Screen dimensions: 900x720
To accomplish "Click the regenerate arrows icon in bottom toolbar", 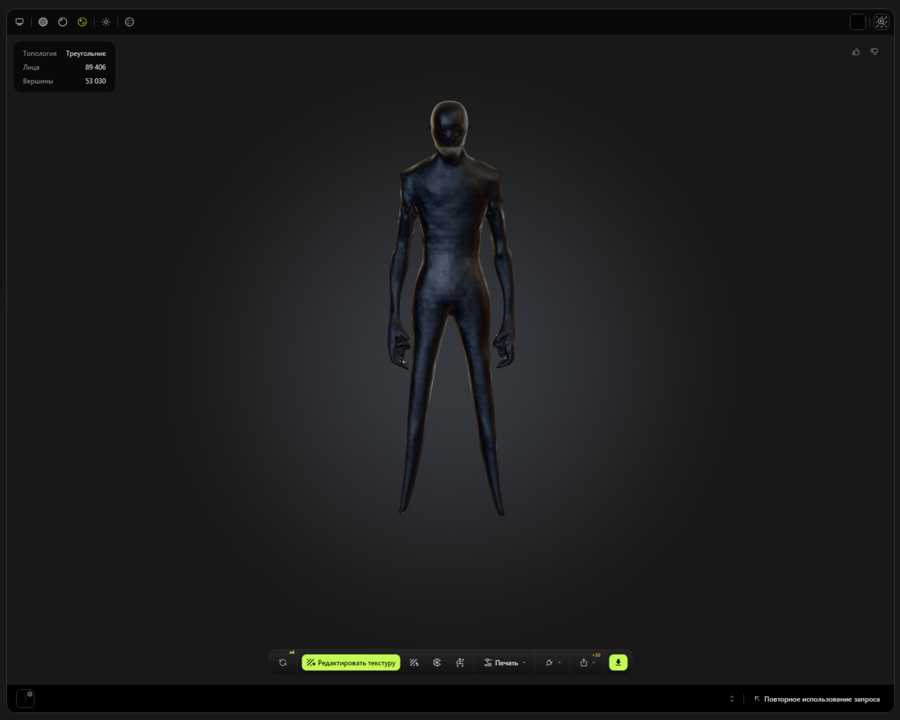I will (283, 663).
